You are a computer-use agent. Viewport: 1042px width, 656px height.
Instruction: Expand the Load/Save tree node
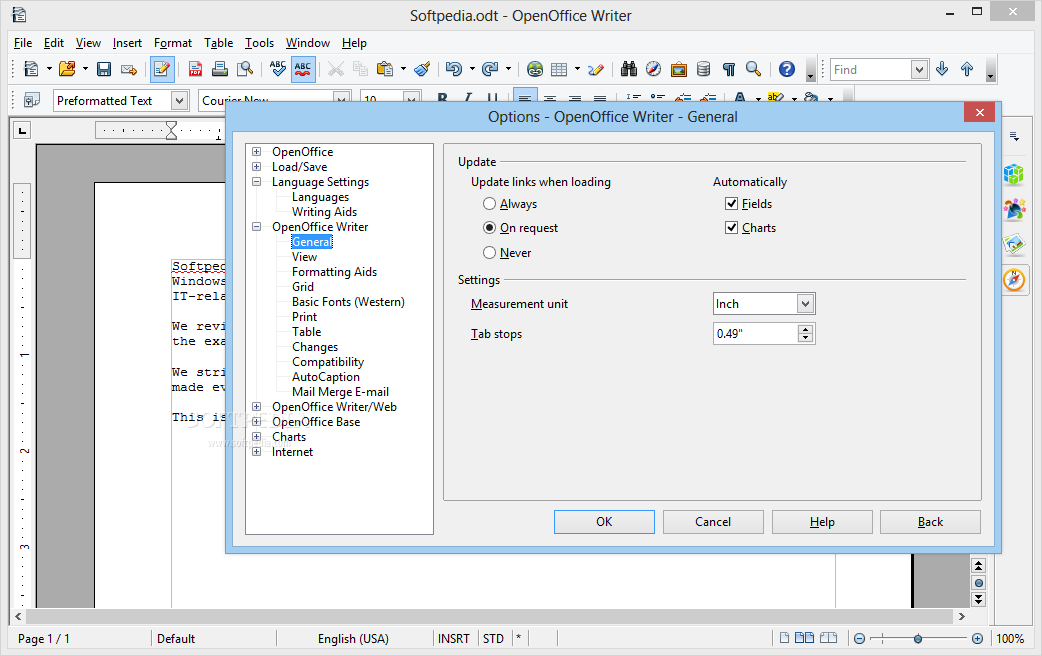(257, 167)
